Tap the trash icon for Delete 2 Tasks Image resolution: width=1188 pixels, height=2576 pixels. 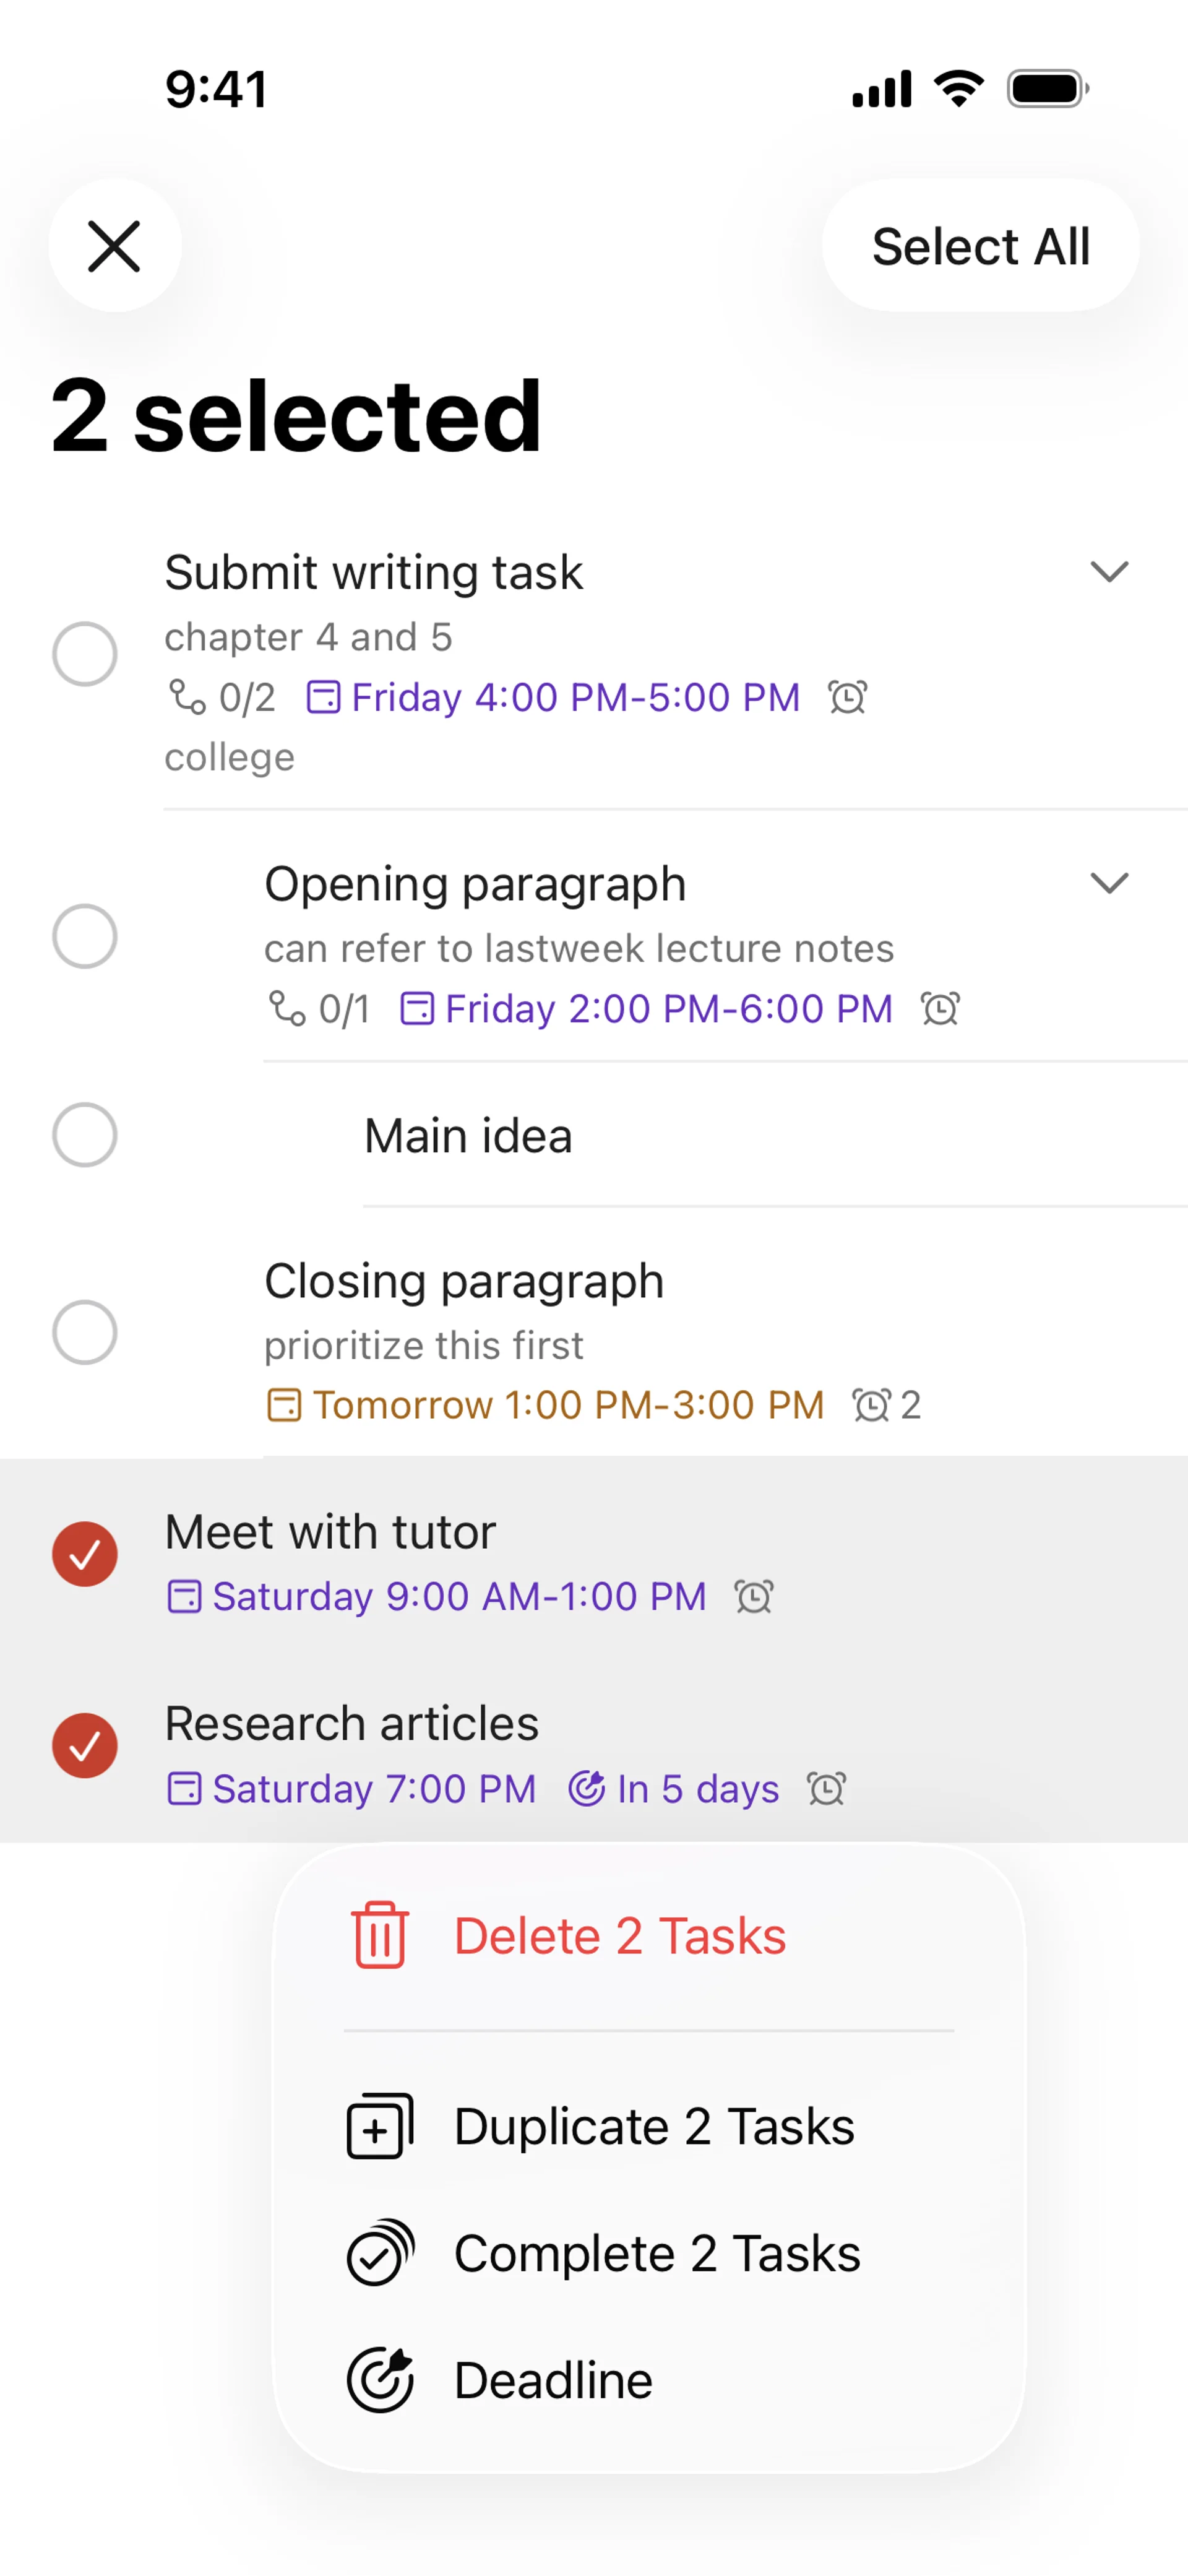pyautogui.click(x=379, y=1935)
